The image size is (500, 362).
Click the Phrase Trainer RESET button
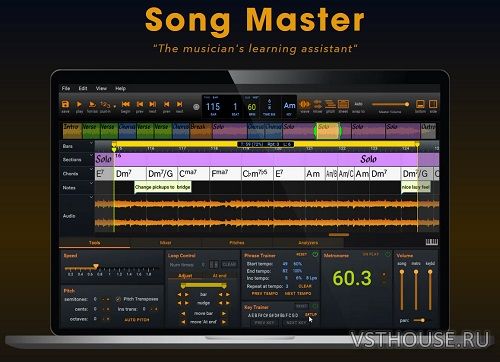point(302,254)
